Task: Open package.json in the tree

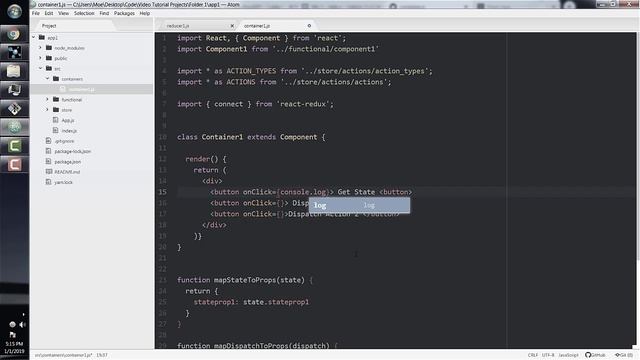Action: (x=67, y=162)
